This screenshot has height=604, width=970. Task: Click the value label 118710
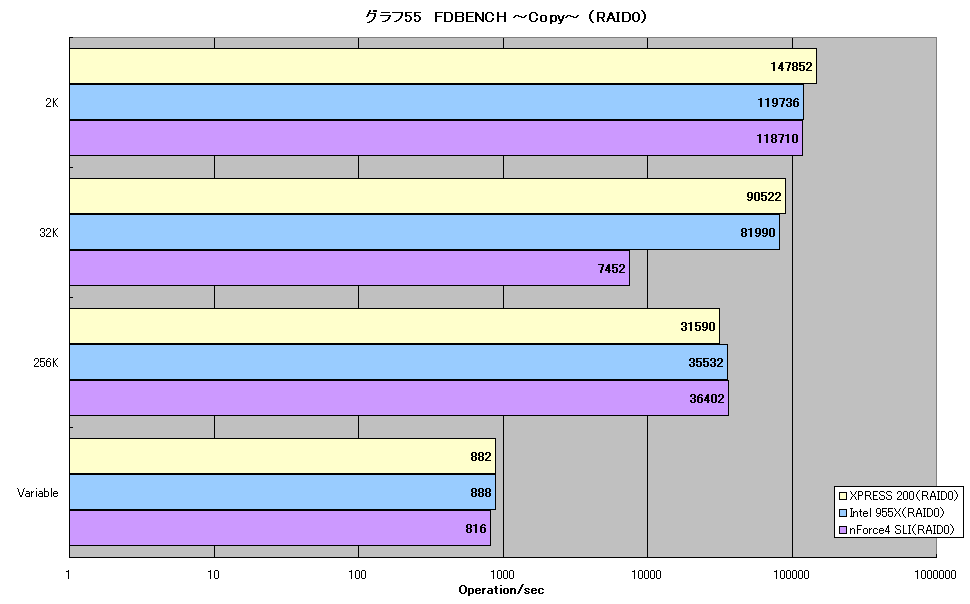tap(777, 139)
